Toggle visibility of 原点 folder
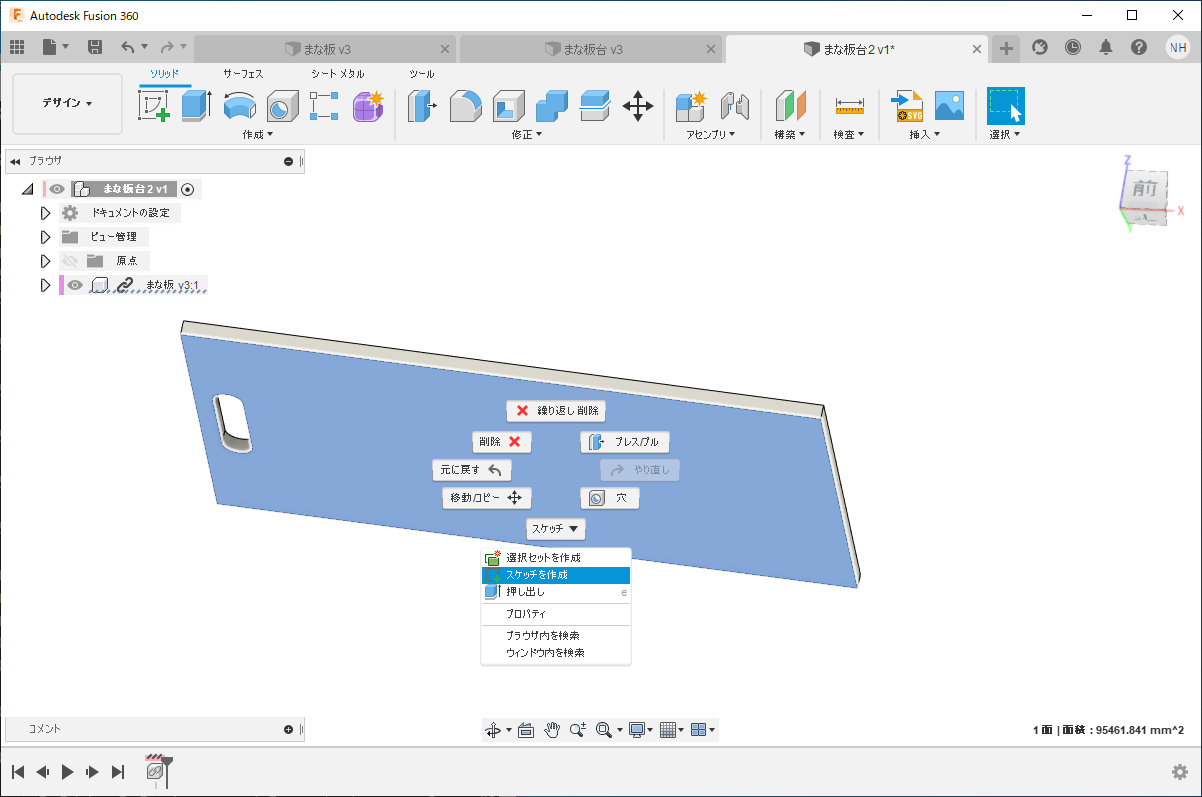 click(70, 261)
